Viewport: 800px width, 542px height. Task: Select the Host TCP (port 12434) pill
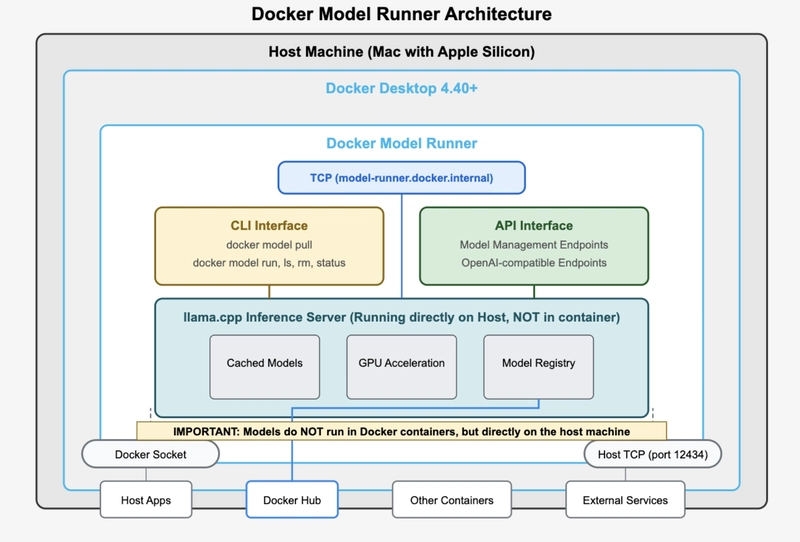coord(653,454)
